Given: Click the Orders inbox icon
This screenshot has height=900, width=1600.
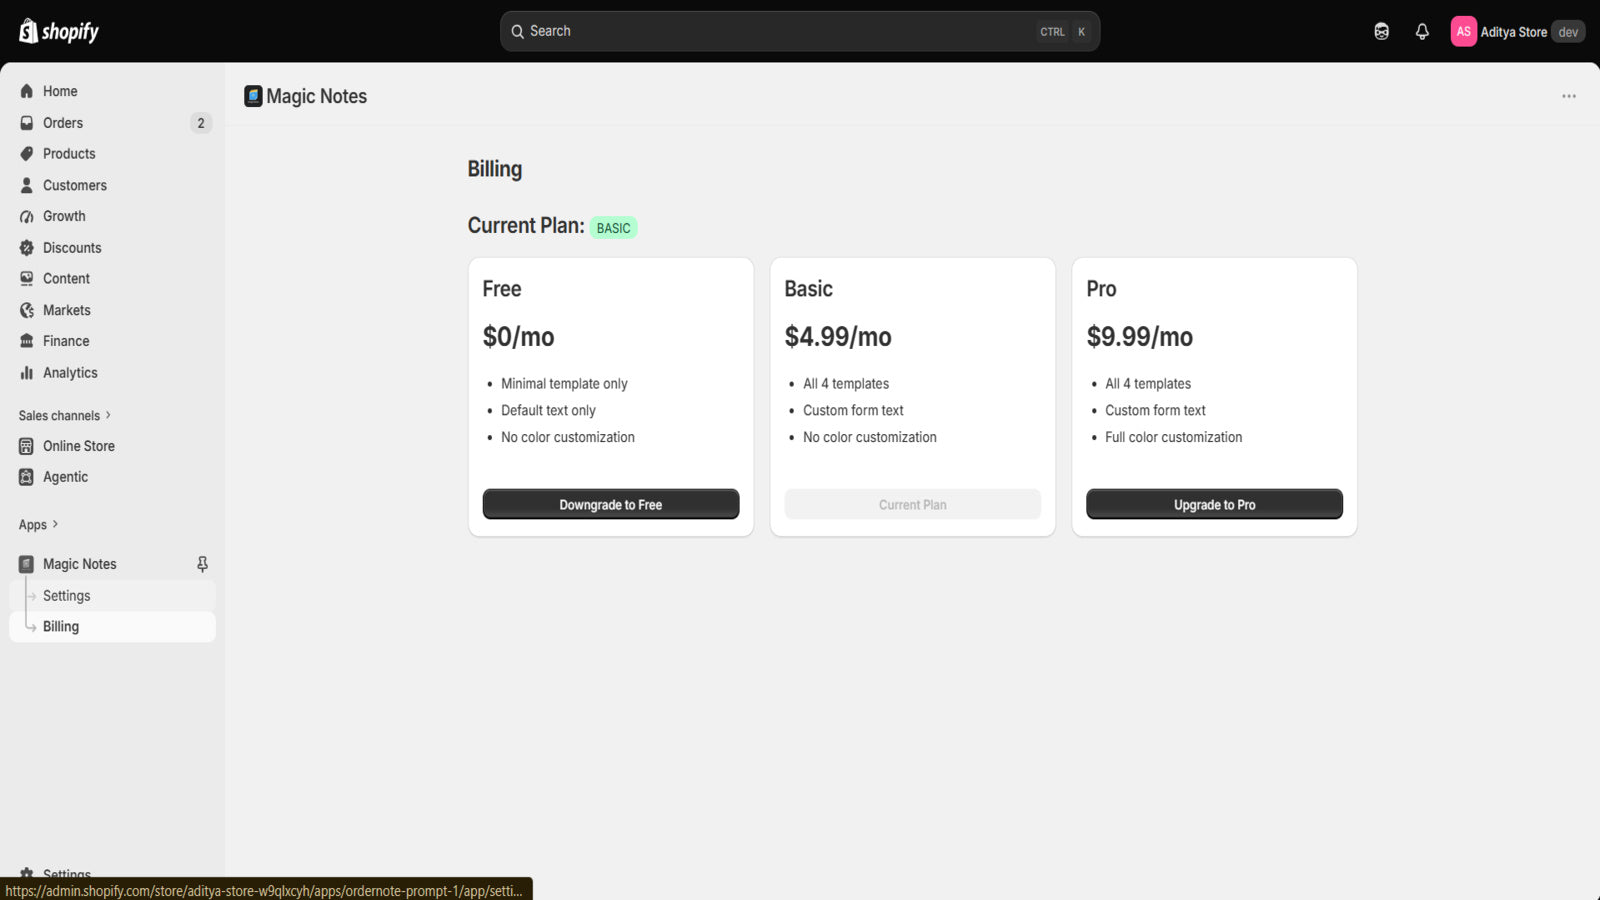Looking at the screenshot, I should click(27, 123).
